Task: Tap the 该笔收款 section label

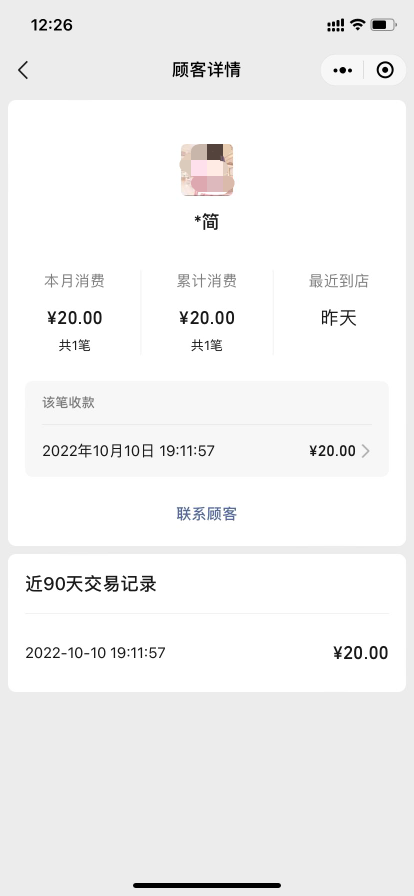Action: (69, 403)
